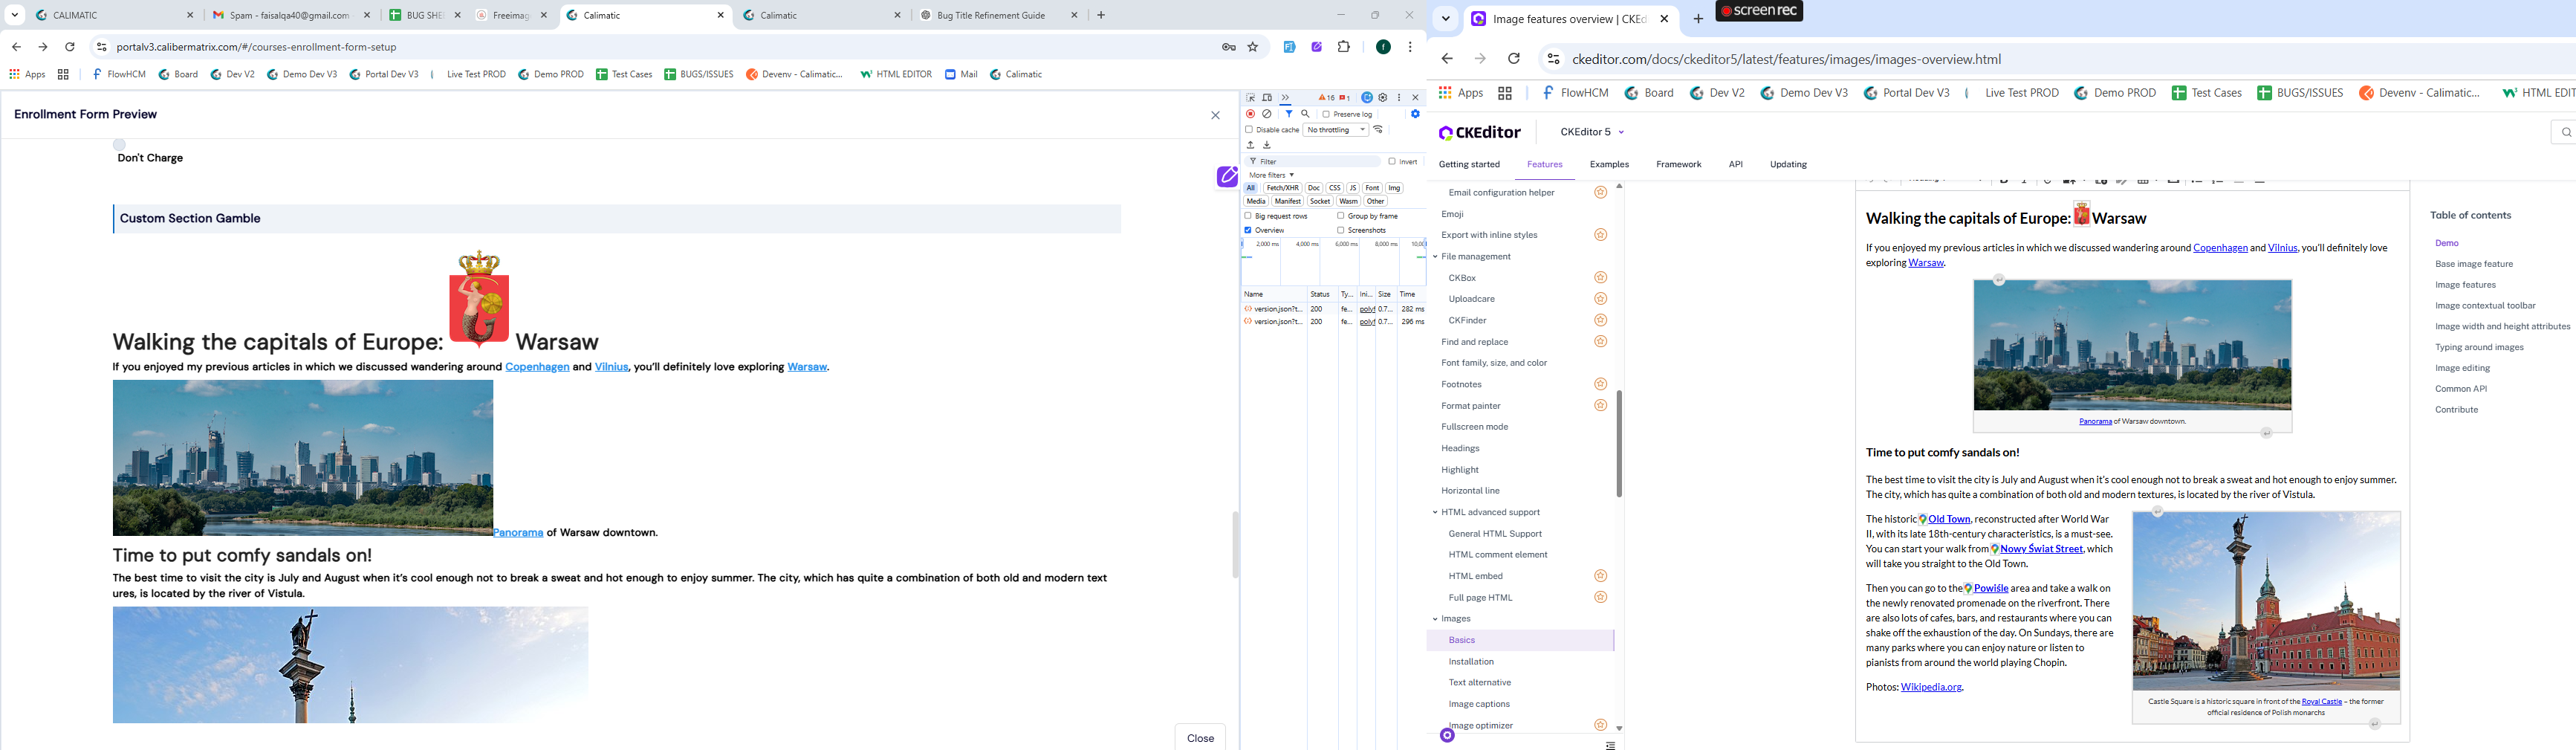Reload the CKEditor docs page
Viewport: 2576px width, 750px height.
click(1514, 59)
